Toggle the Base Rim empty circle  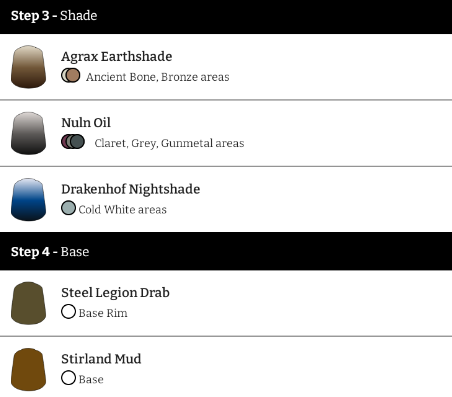pos(68,312)
